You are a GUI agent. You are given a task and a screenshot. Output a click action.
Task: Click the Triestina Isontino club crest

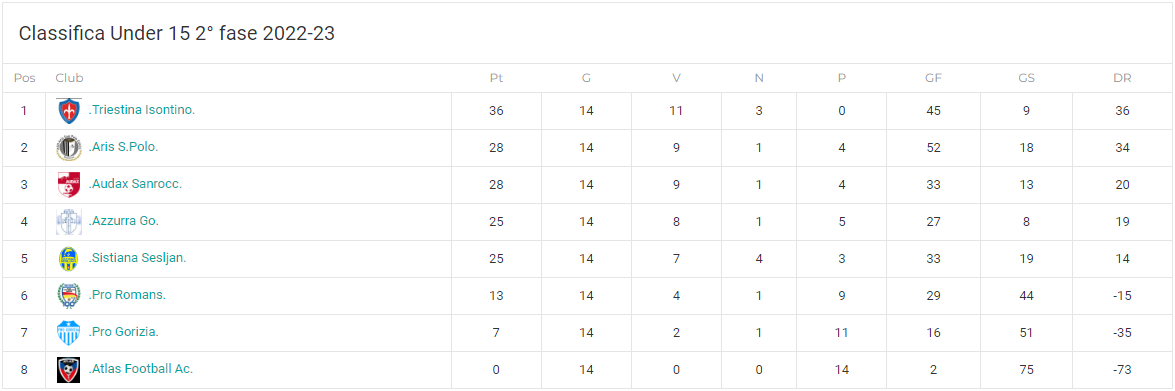coord(68,111)
